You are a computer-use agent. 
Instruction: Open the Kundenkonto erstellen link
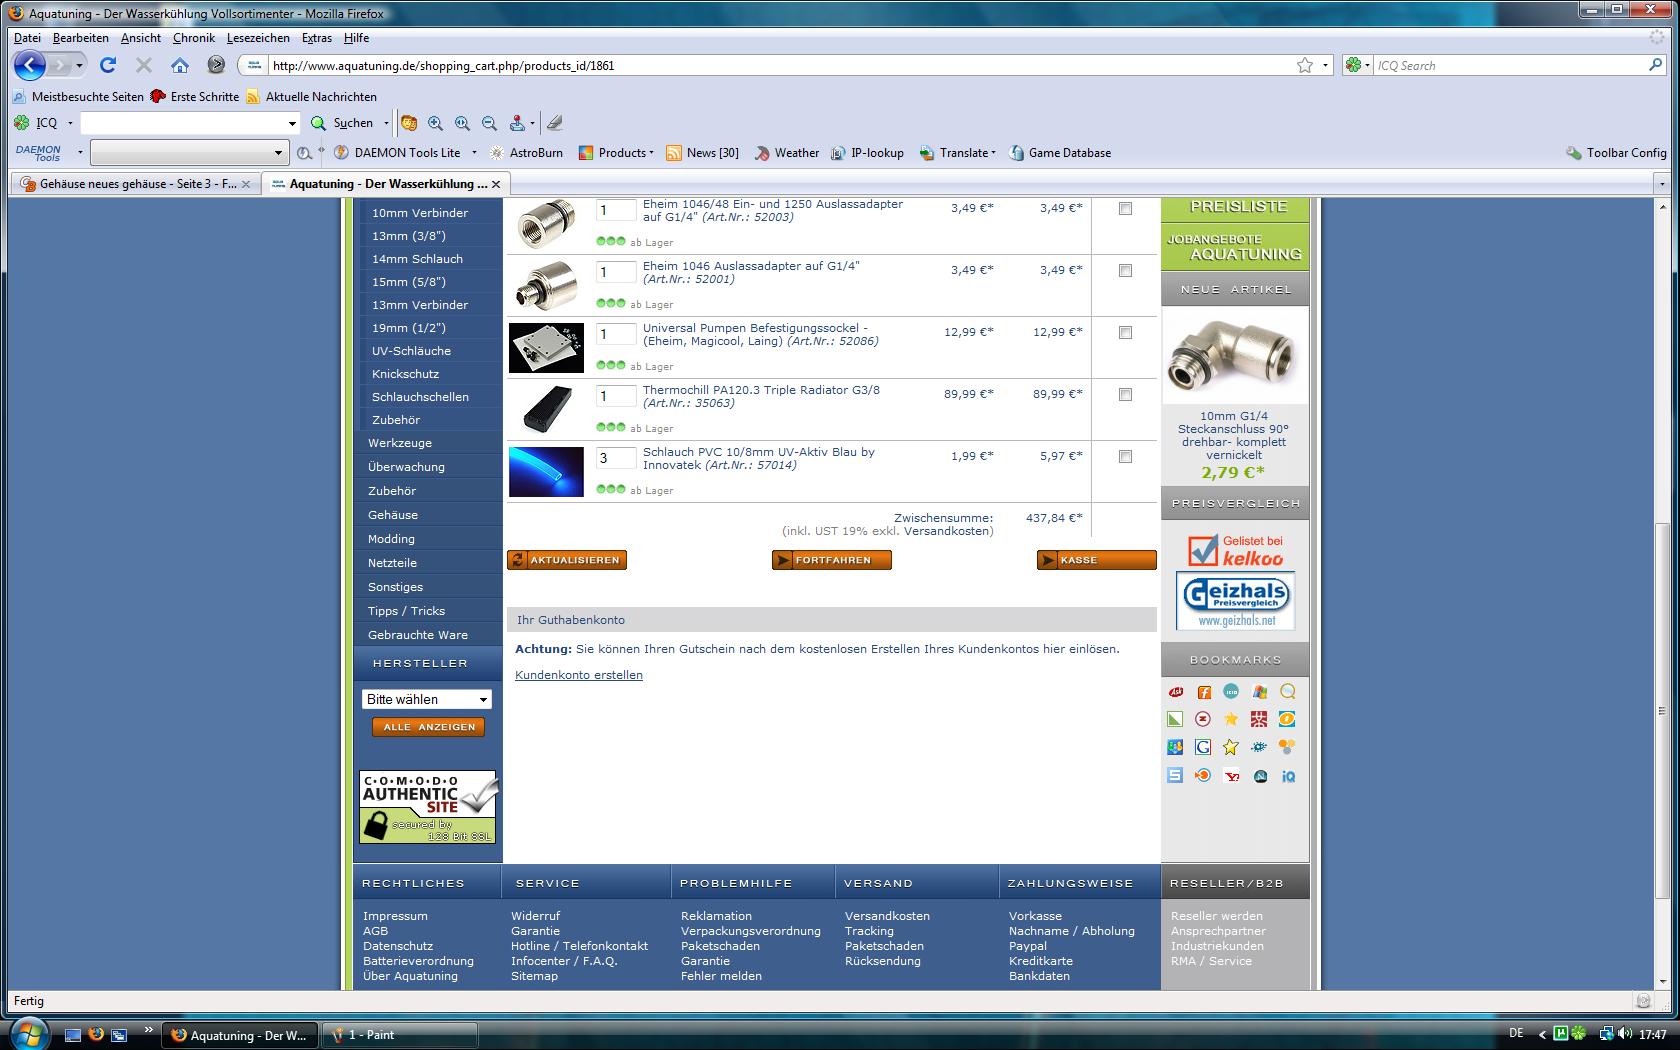579,675
